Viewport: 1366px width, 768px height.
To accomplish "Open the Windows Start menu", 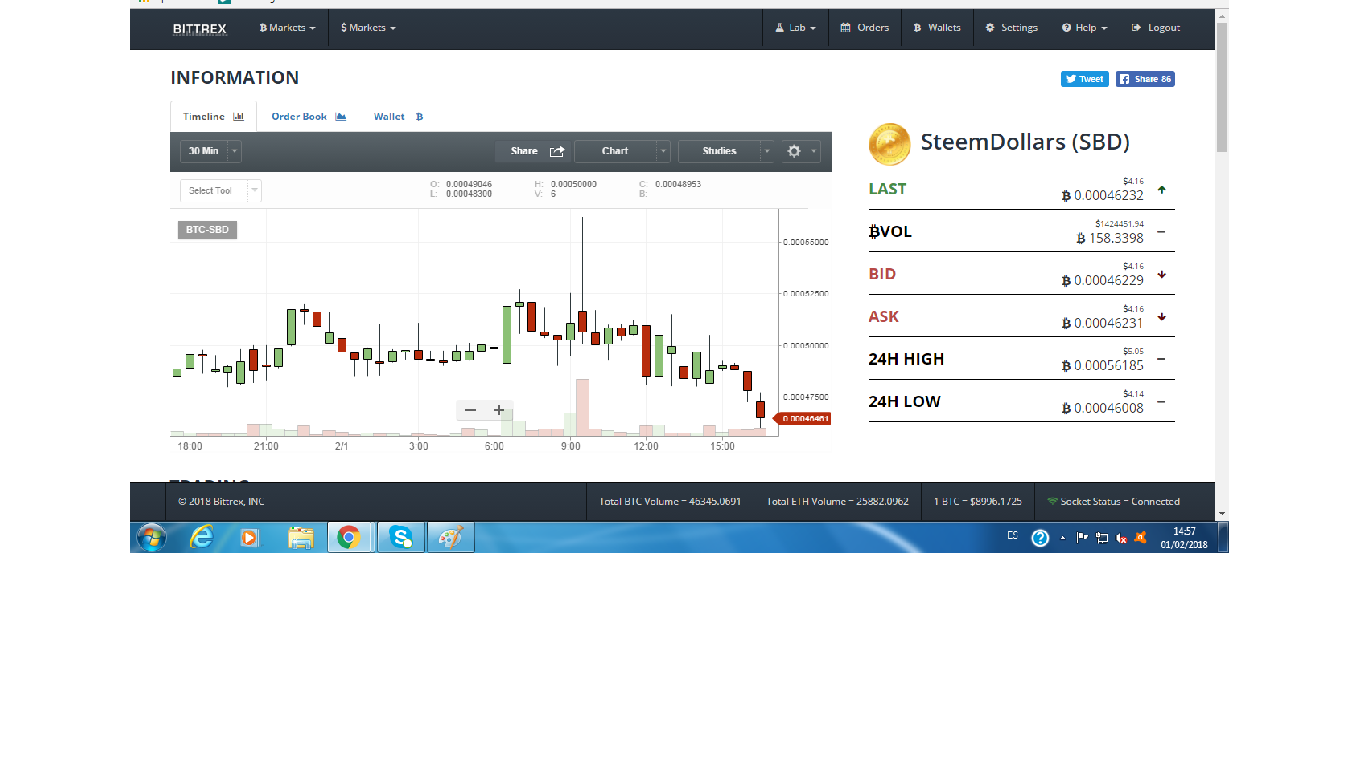I will [x=151, y=538].
